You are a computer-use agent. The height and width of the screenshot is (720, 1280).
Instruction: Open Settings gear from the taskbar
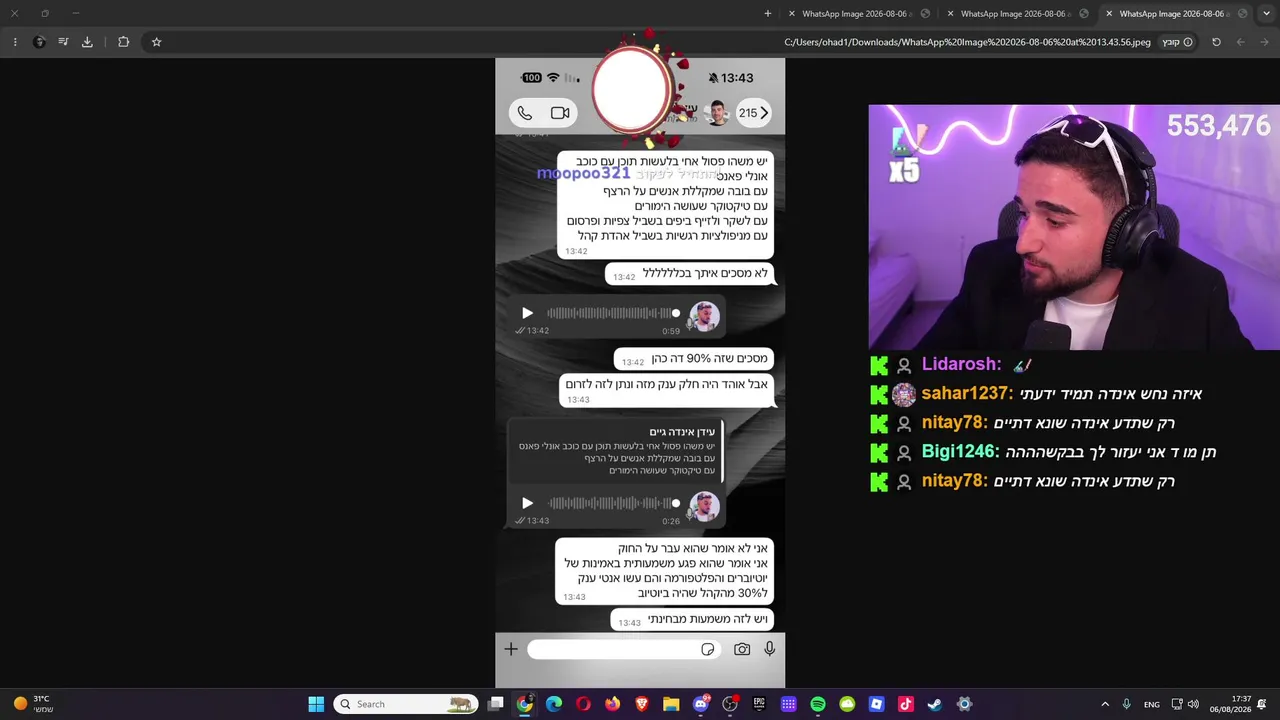pyautogui.click(x=964, y=704)
